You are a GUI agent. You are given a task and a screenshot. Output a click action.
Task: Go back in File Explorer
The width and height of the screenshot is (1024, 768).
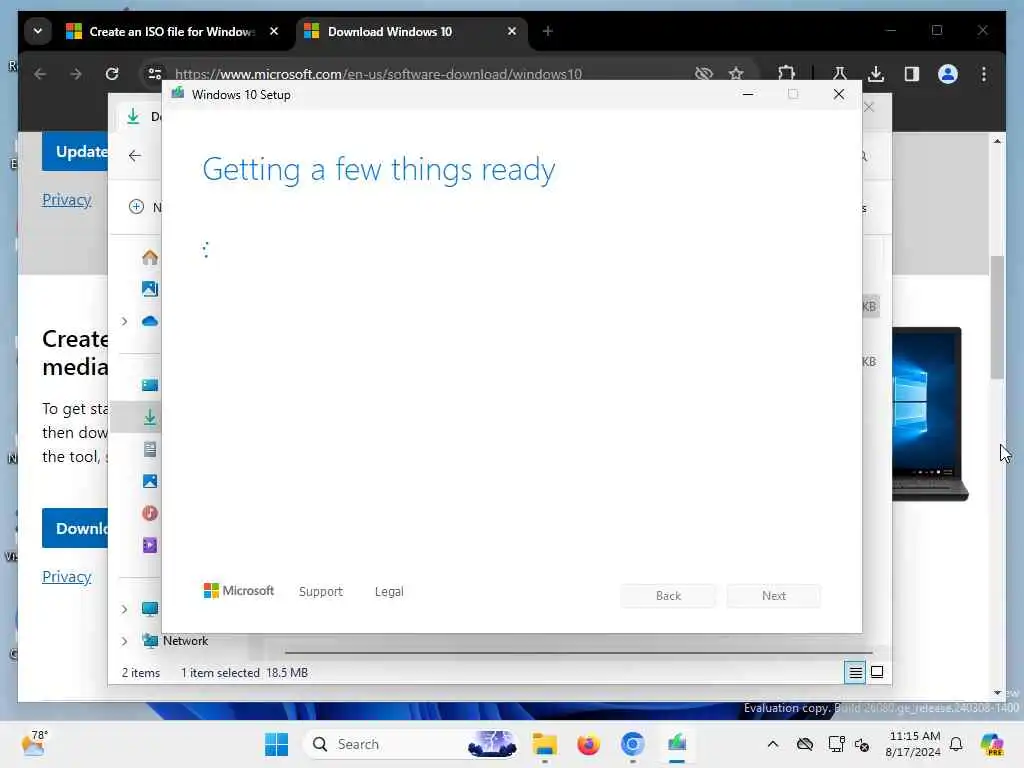(135, 155)
